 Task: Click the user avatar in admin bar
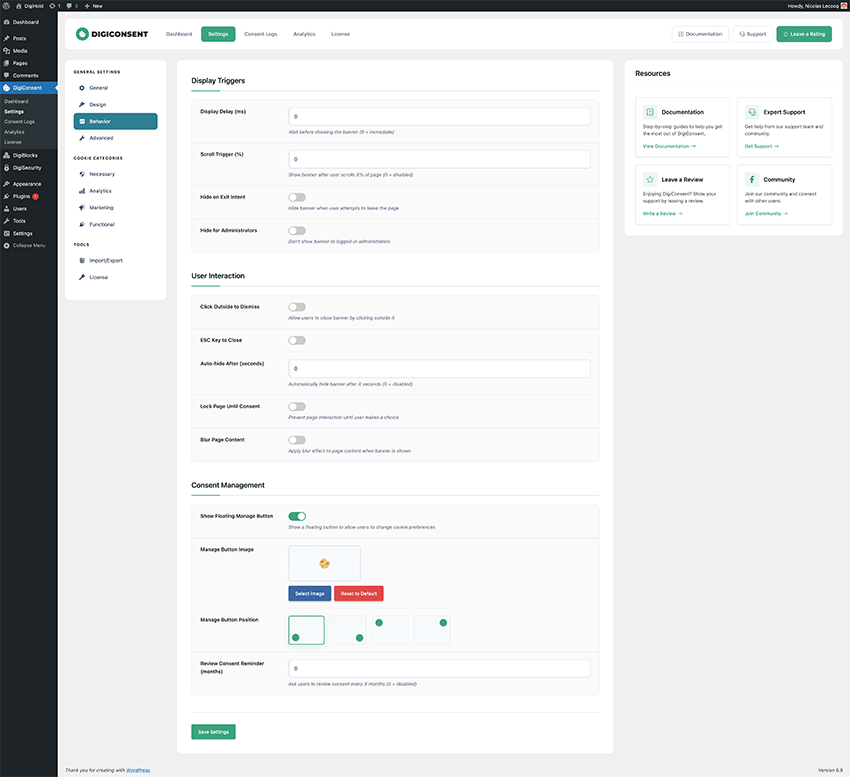coord(844,5)
